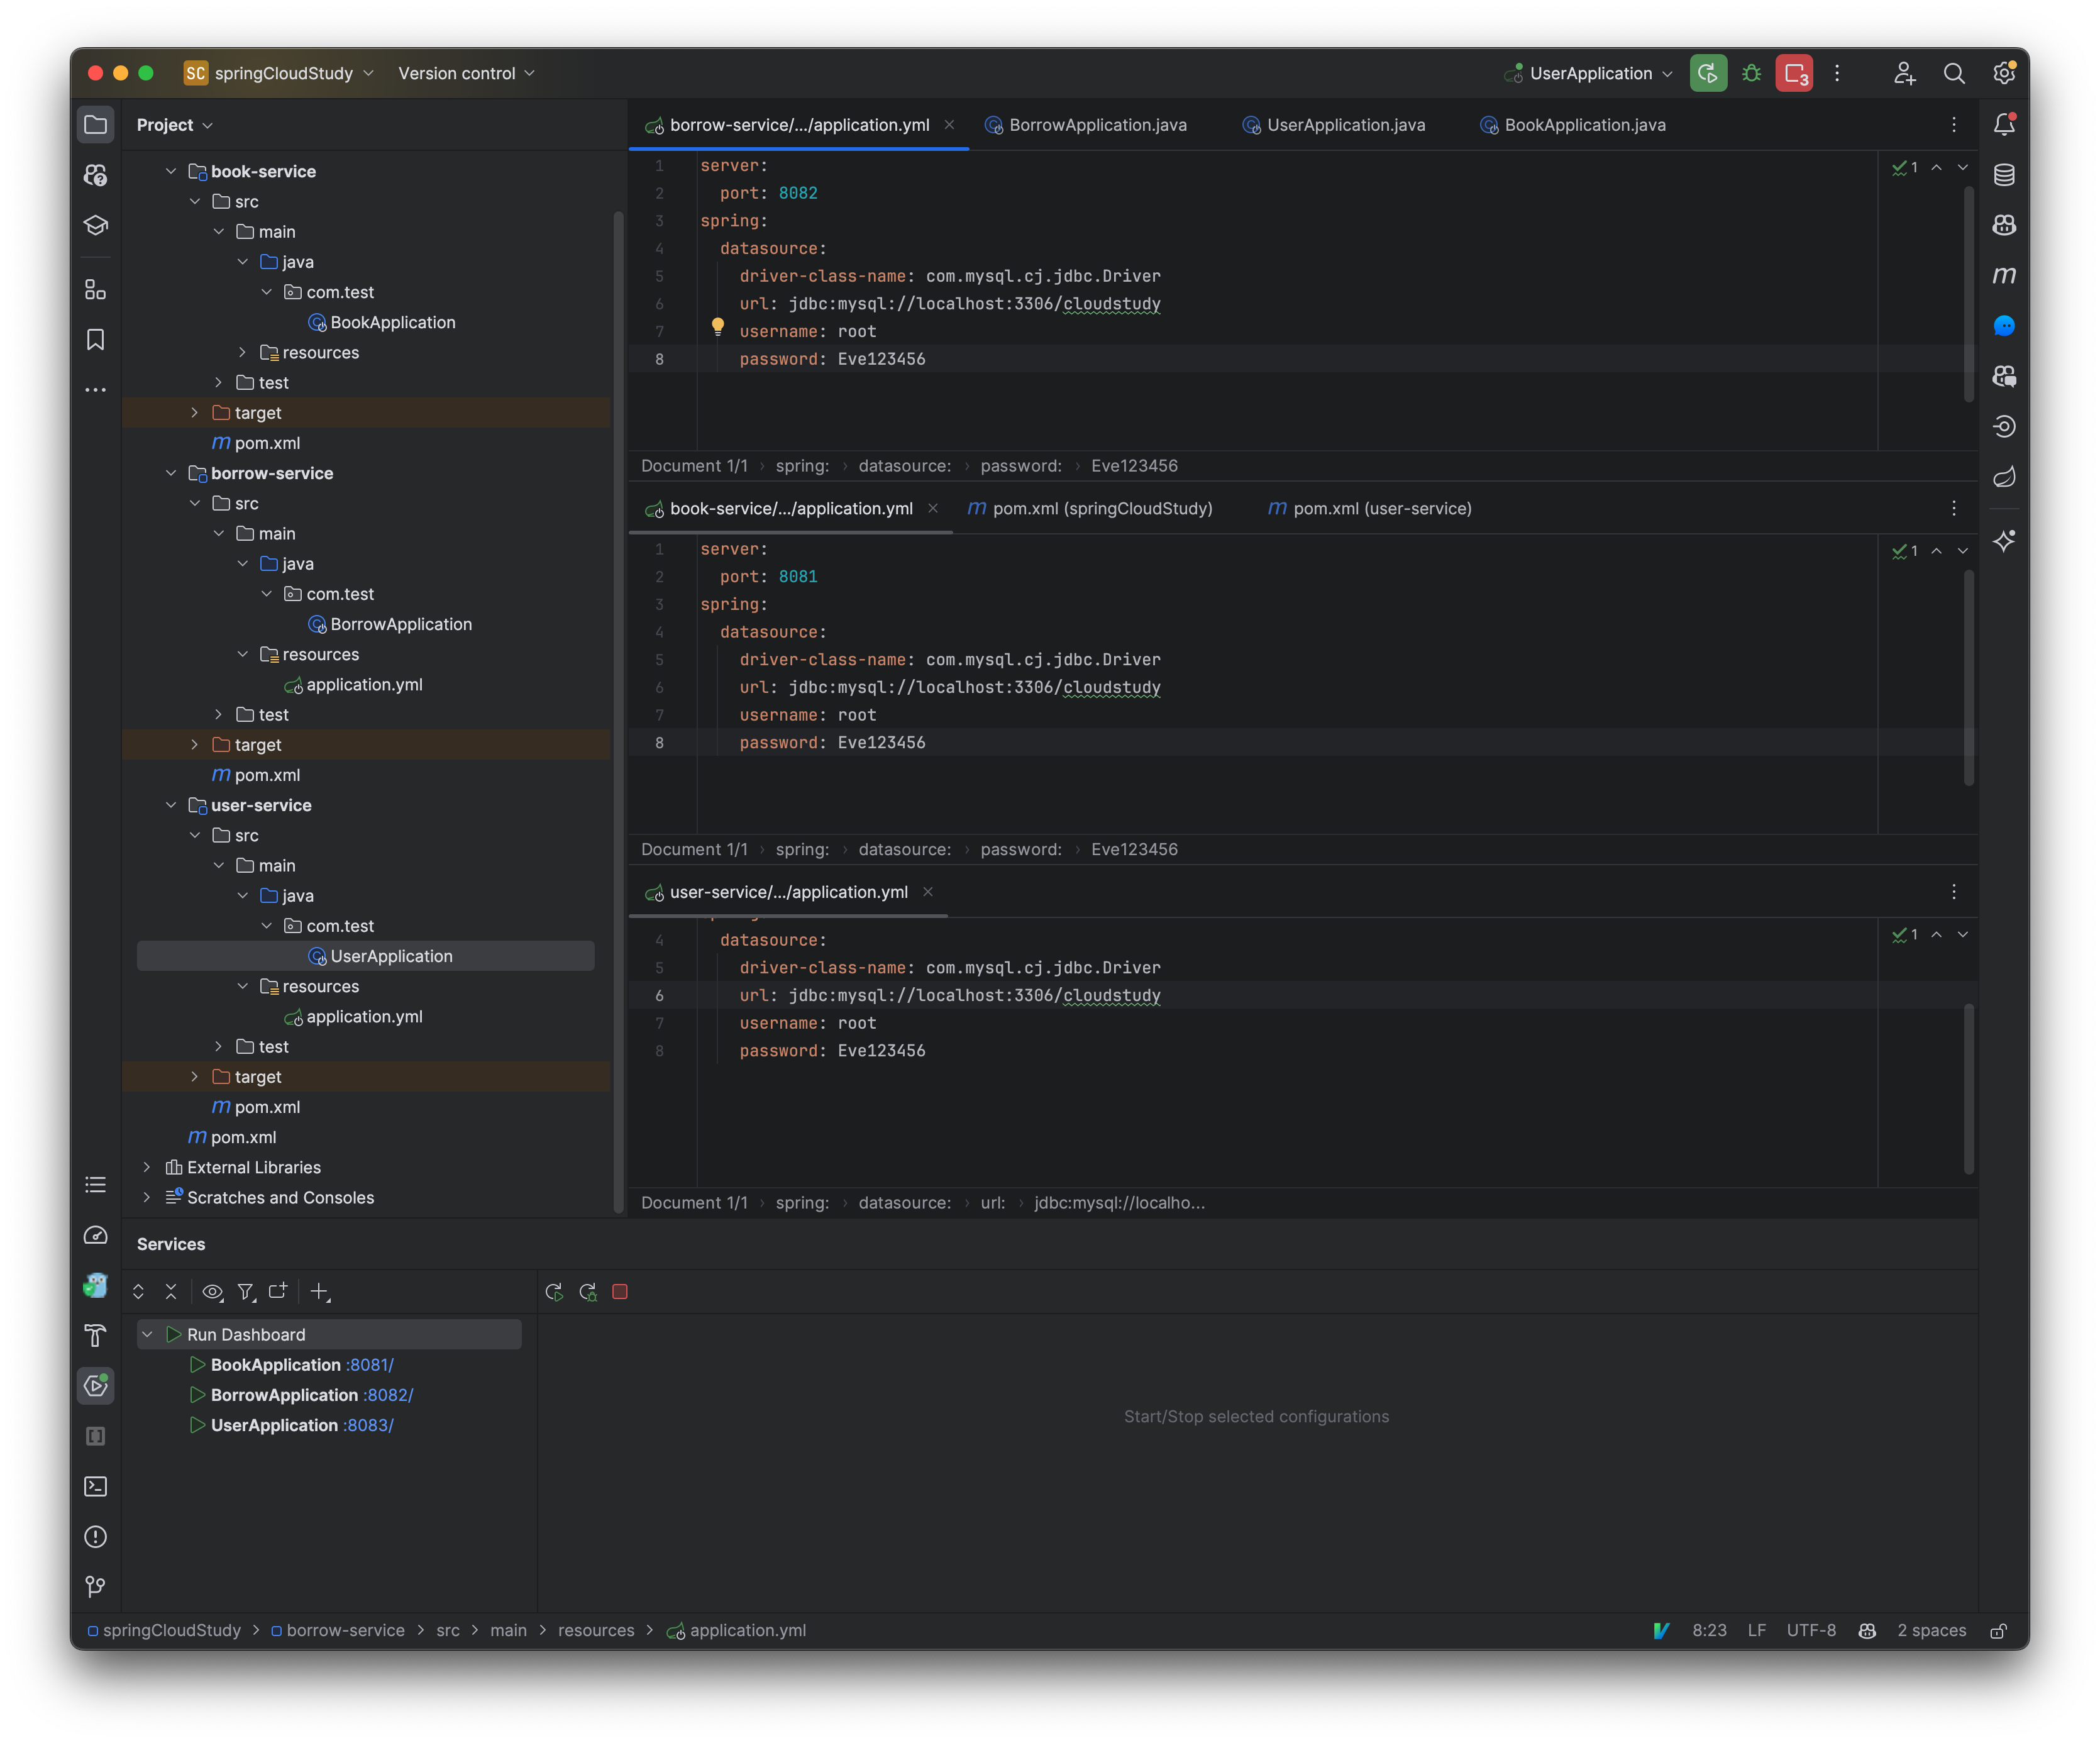This screenshot has height=1743, width=2100.
Task: Open View Options eye in Services panel
Action: pos(212,1292)
